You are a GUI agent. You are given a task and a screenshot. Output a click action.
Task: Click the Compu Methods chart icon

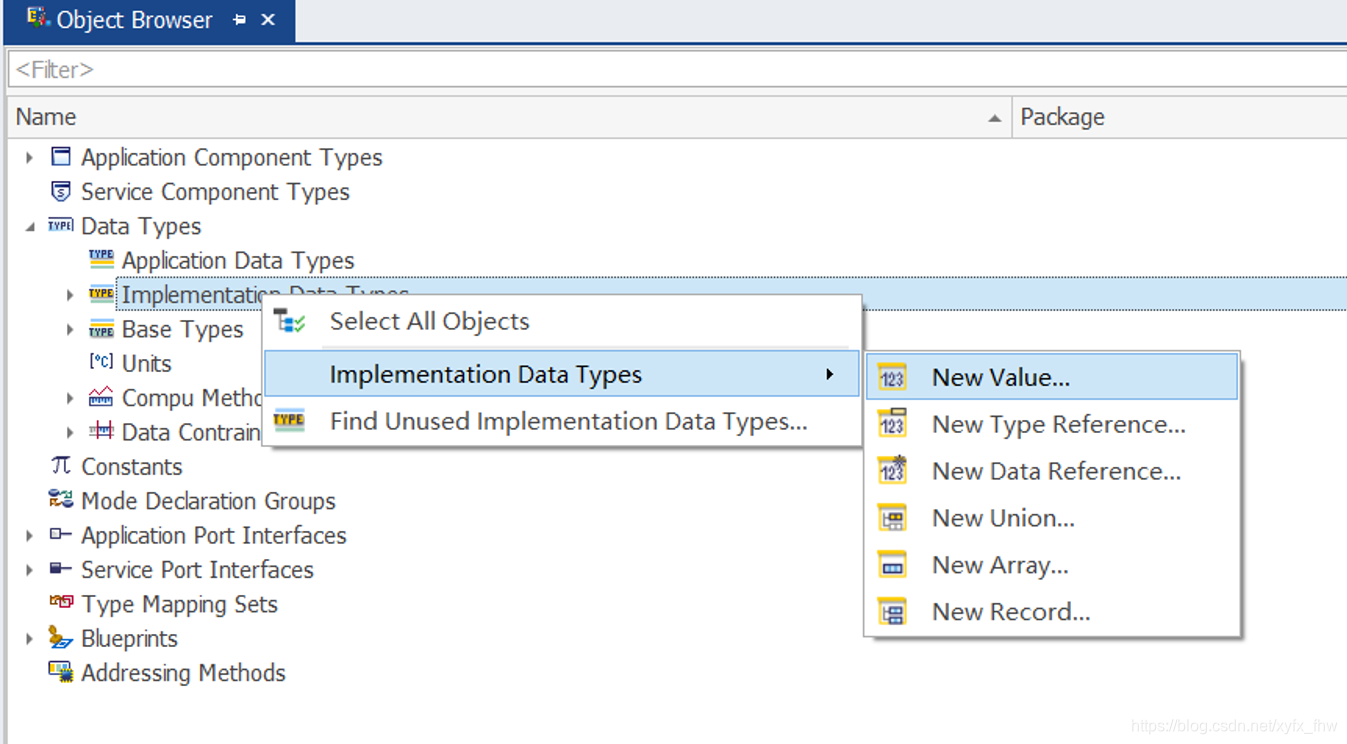101,397
